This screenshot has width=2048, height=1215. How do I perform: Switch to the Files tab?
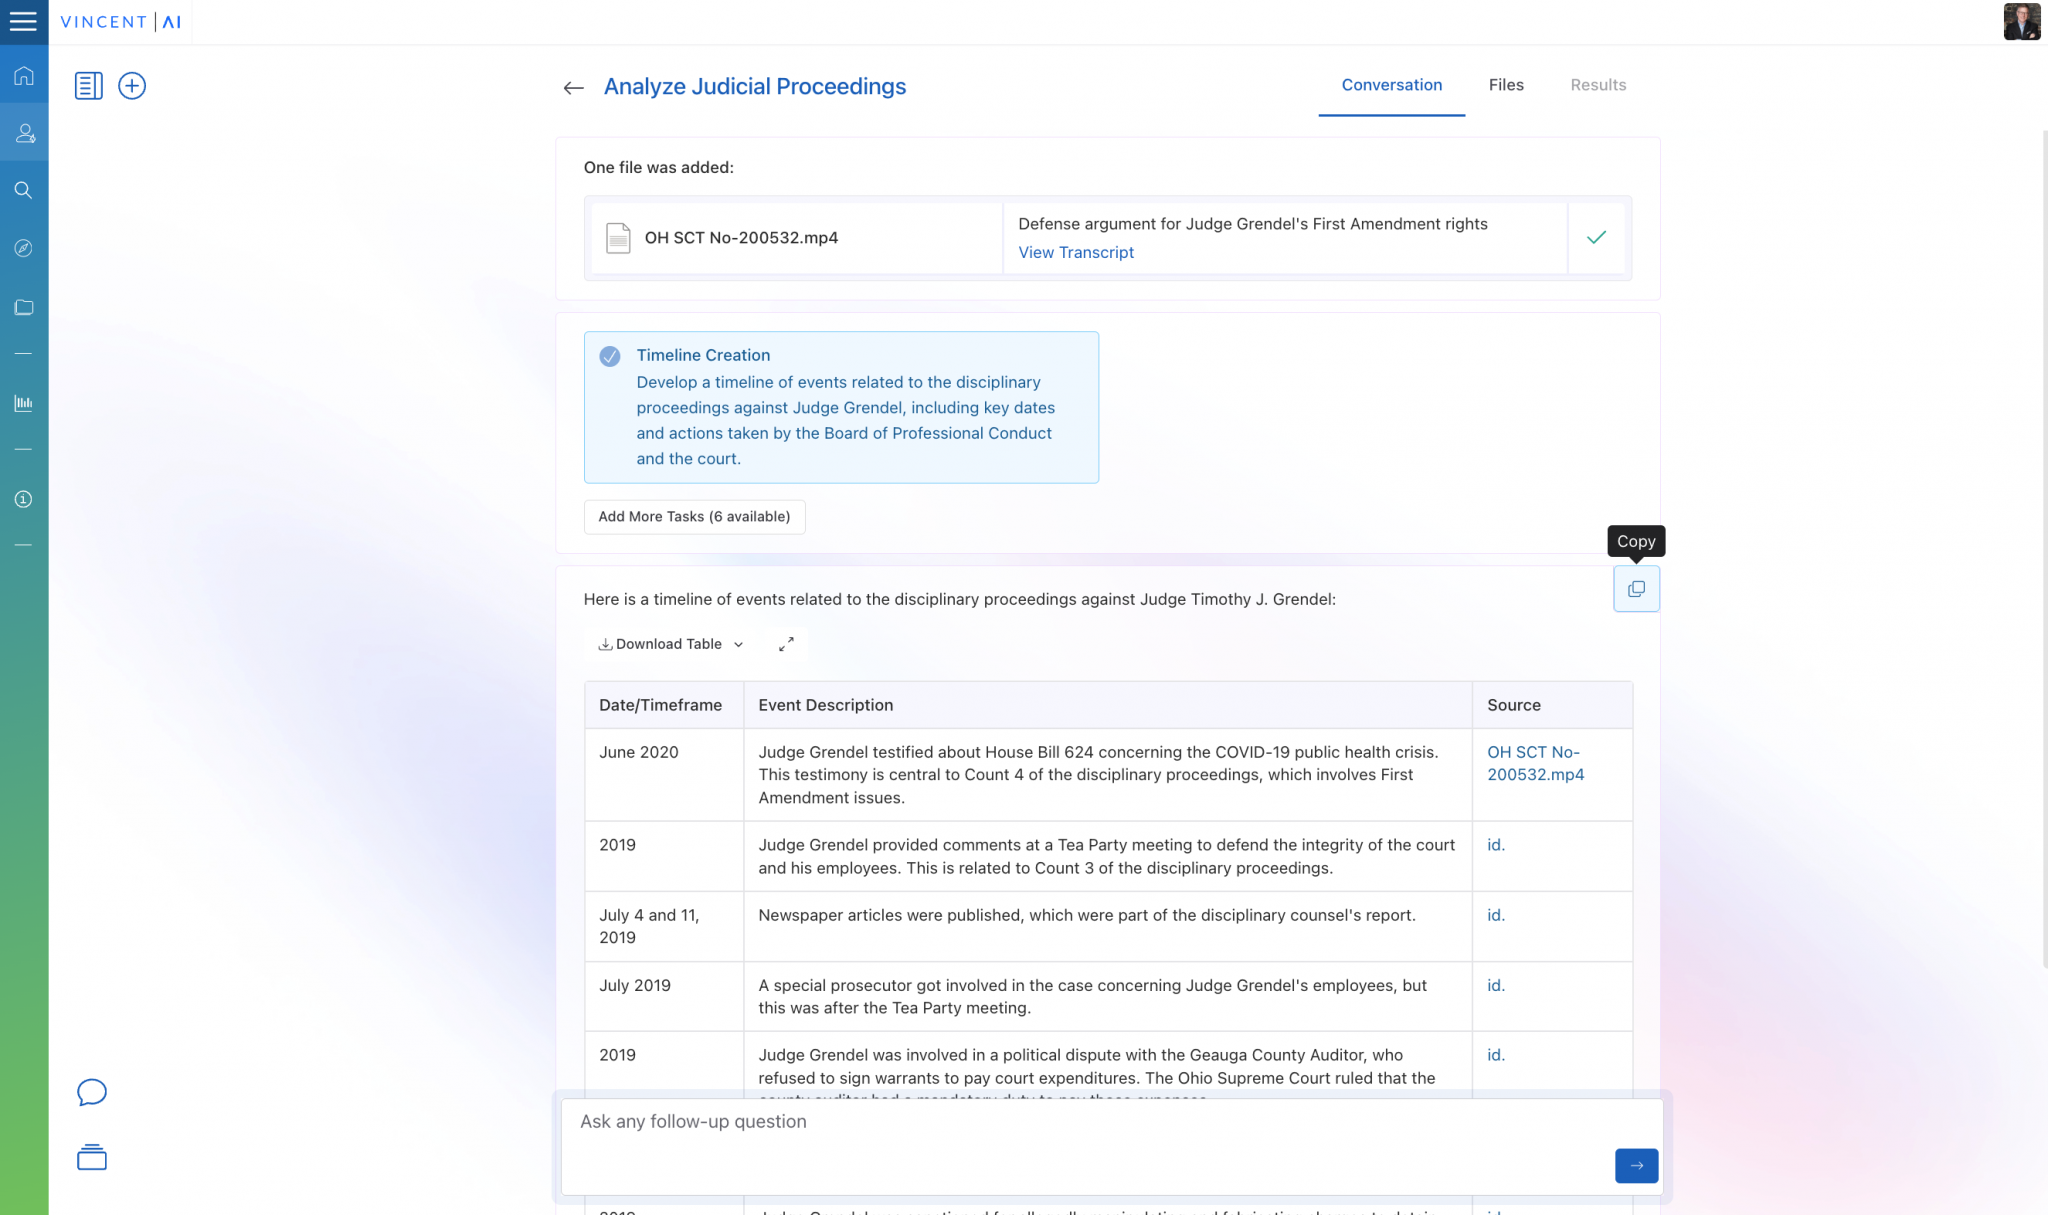(1505, 85)
